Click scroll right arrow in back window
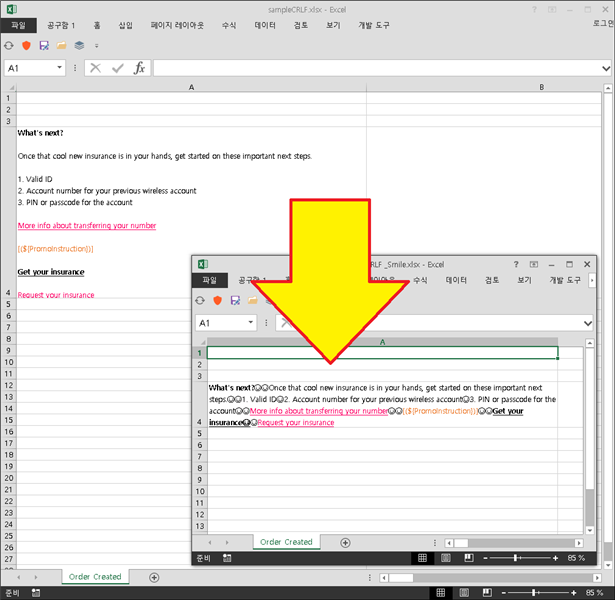Screen dimensions: 615x600 click(597, 578)
